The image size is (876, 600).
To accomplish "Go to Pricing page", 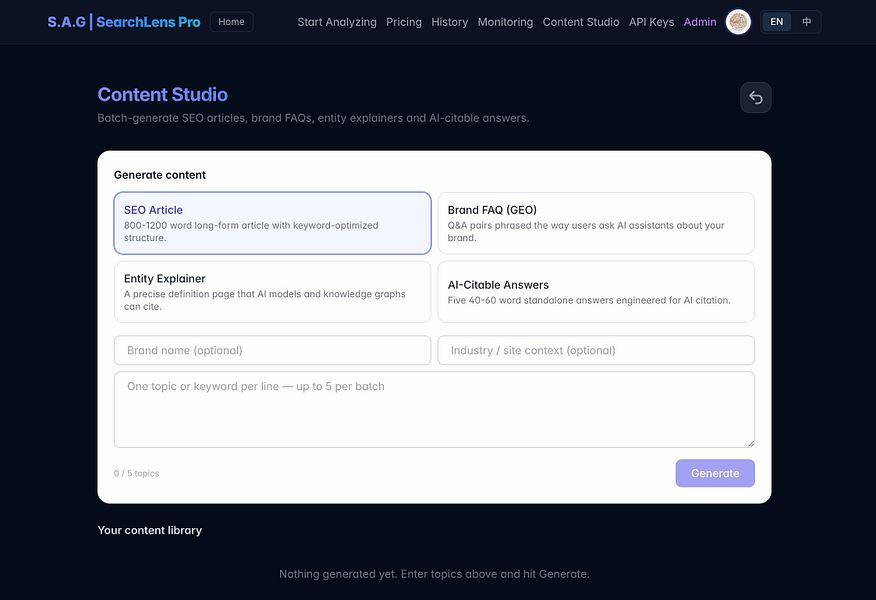I will tap(404, 22).
